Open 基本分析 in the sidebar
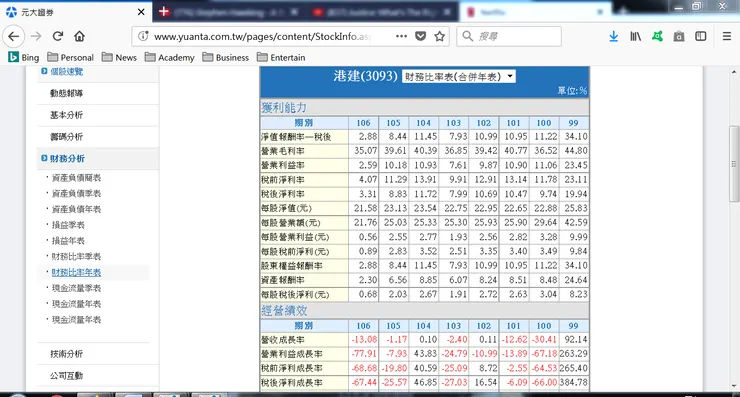Image resolution: width=740 pixels, height=397 pixels. pos(67,115)
